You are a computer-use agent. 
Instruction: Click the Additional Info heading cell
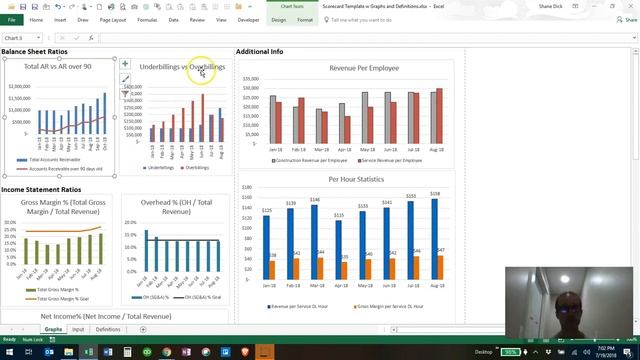(260, 52)
